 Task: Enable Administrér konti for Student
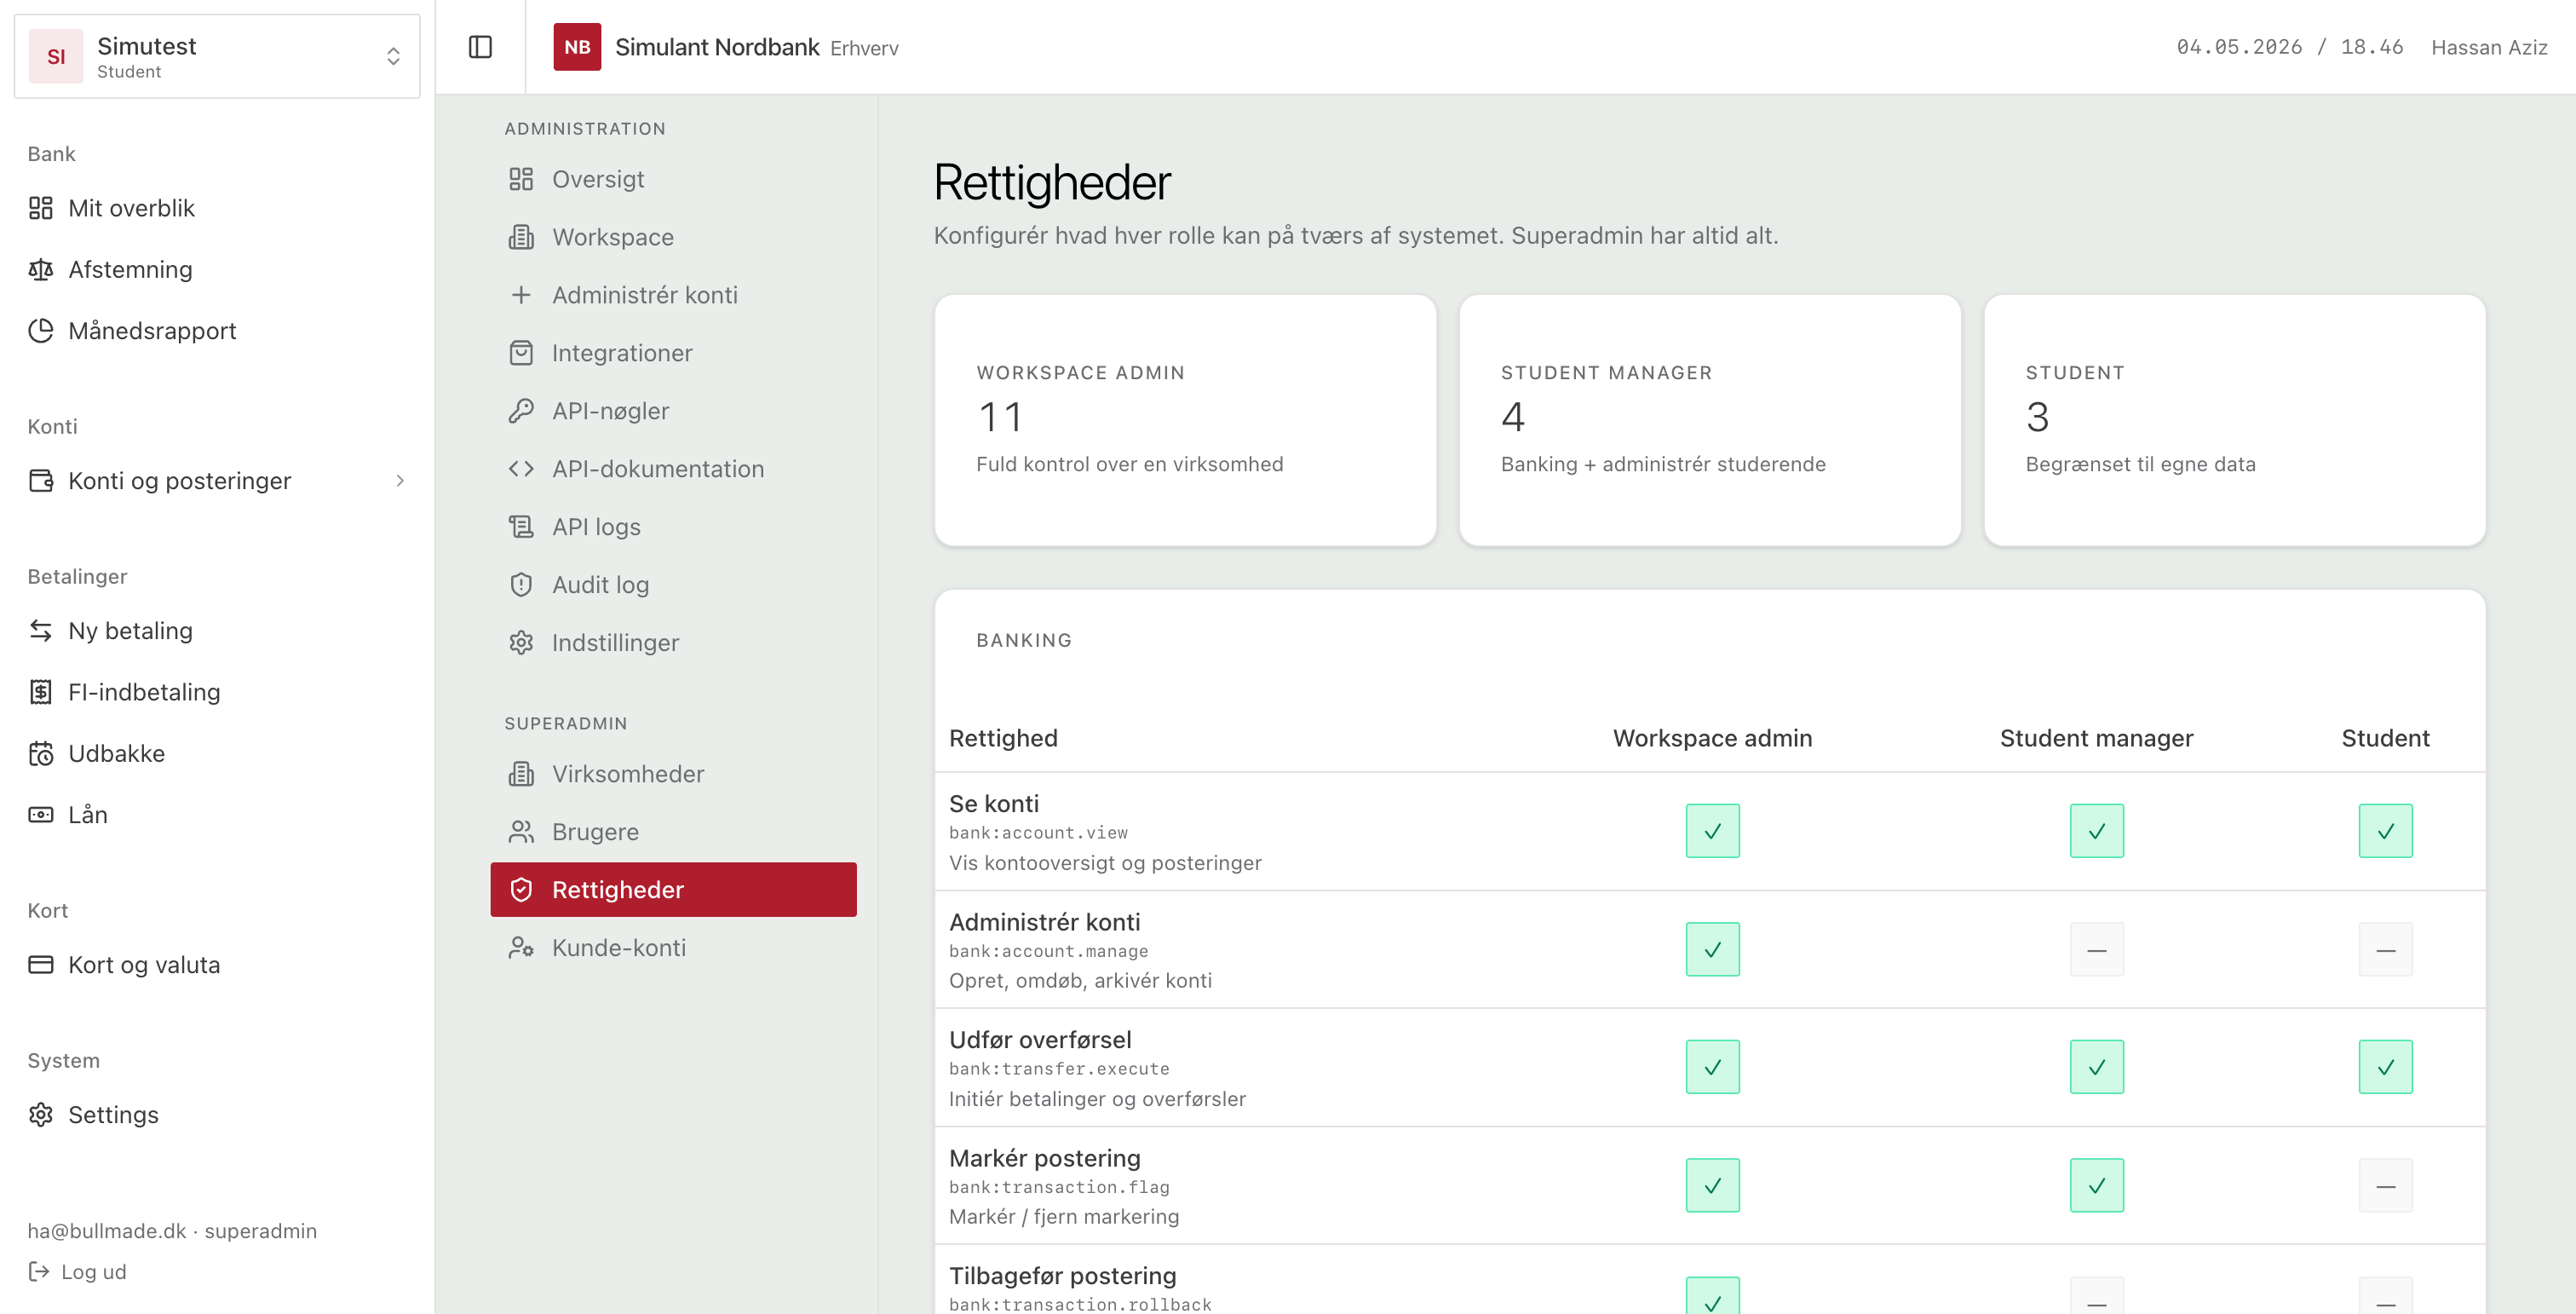(2385, 949)
